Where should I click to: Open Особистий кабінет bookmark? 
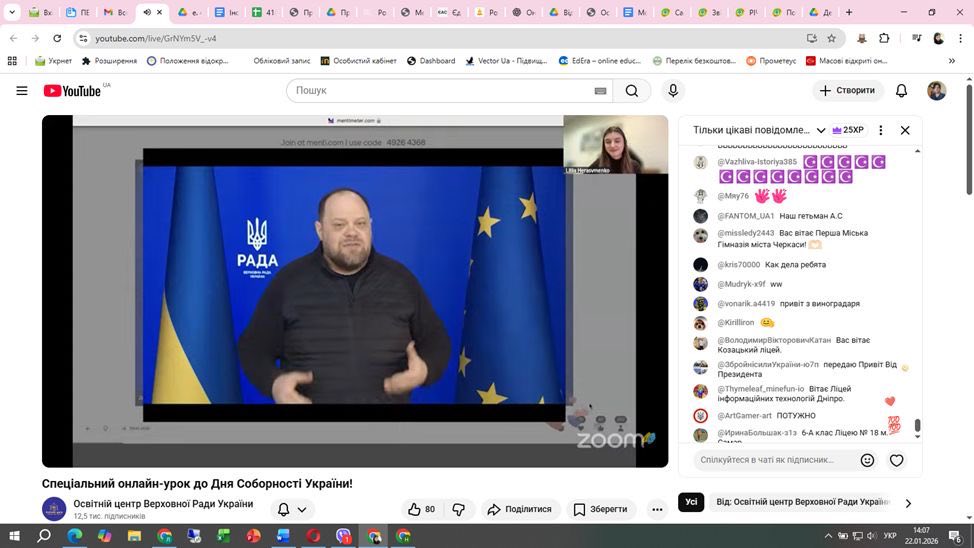(x=358, y=61)
